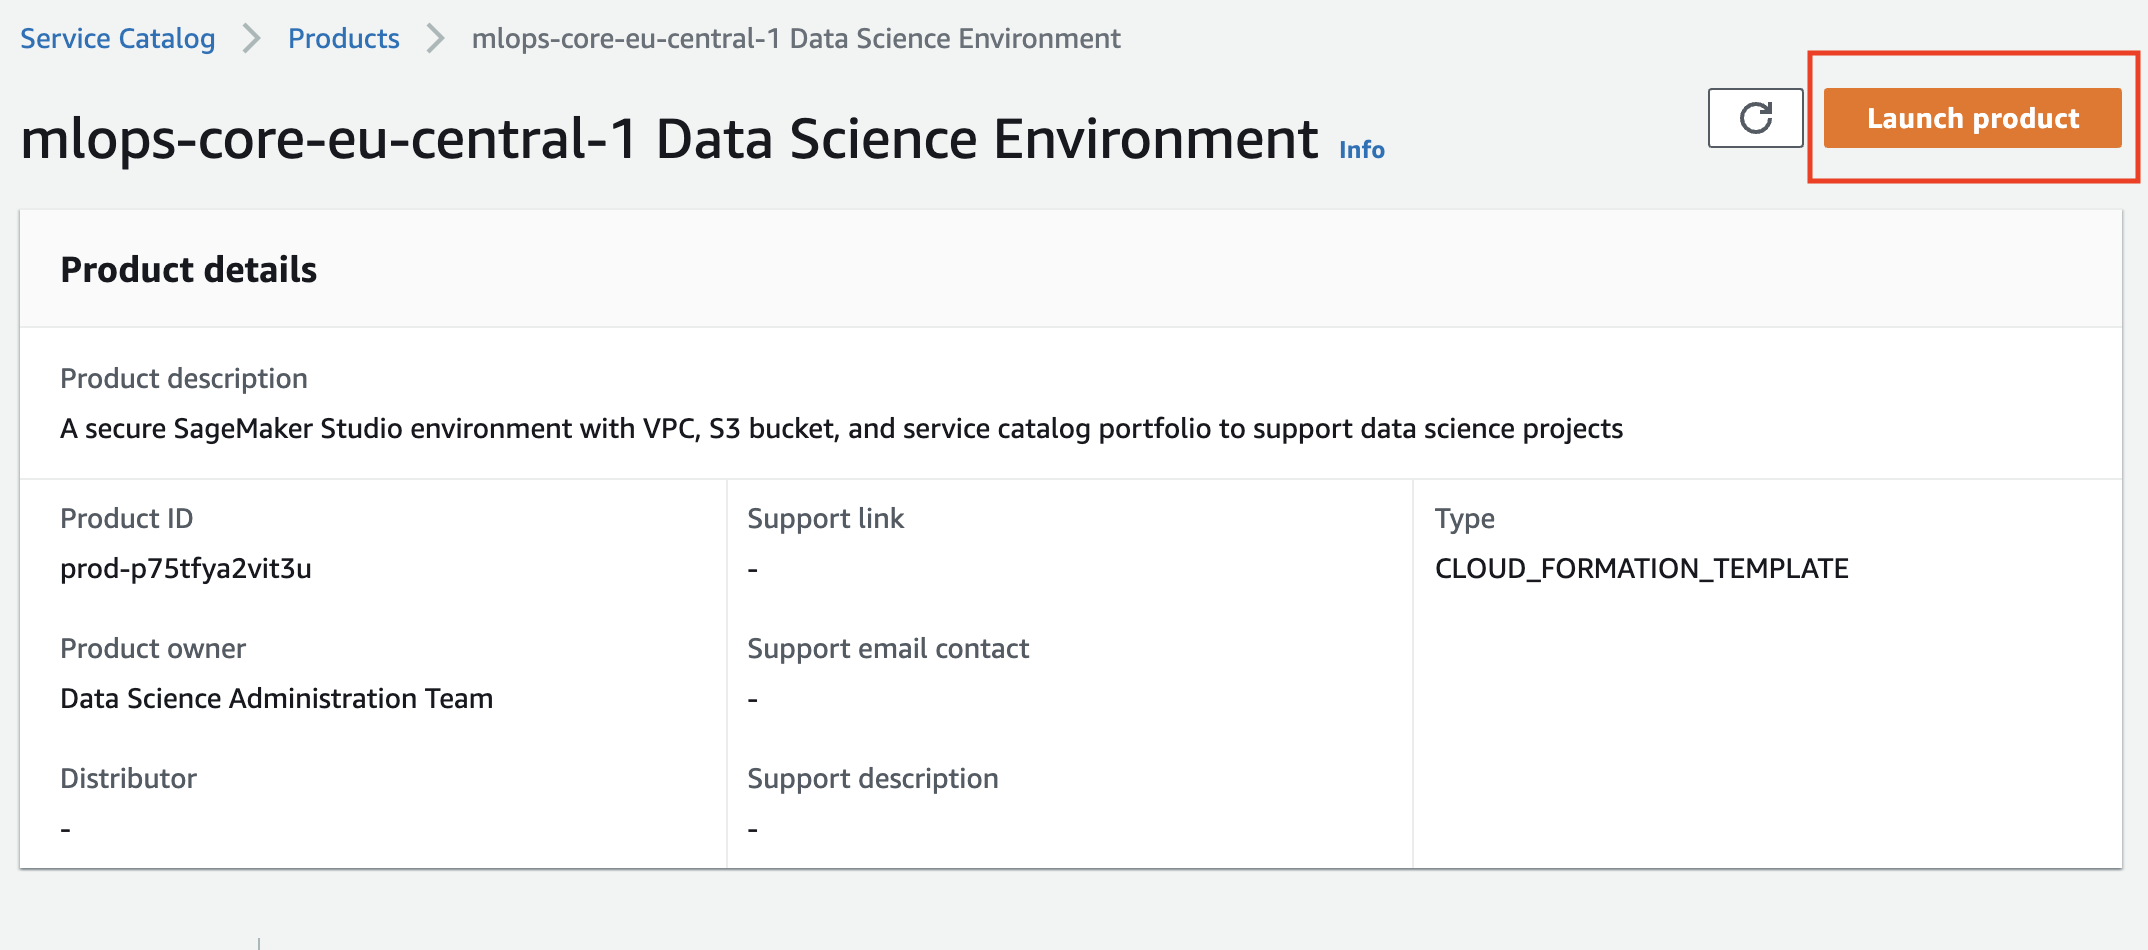Click the Data Science Administration Team owner

277,698
